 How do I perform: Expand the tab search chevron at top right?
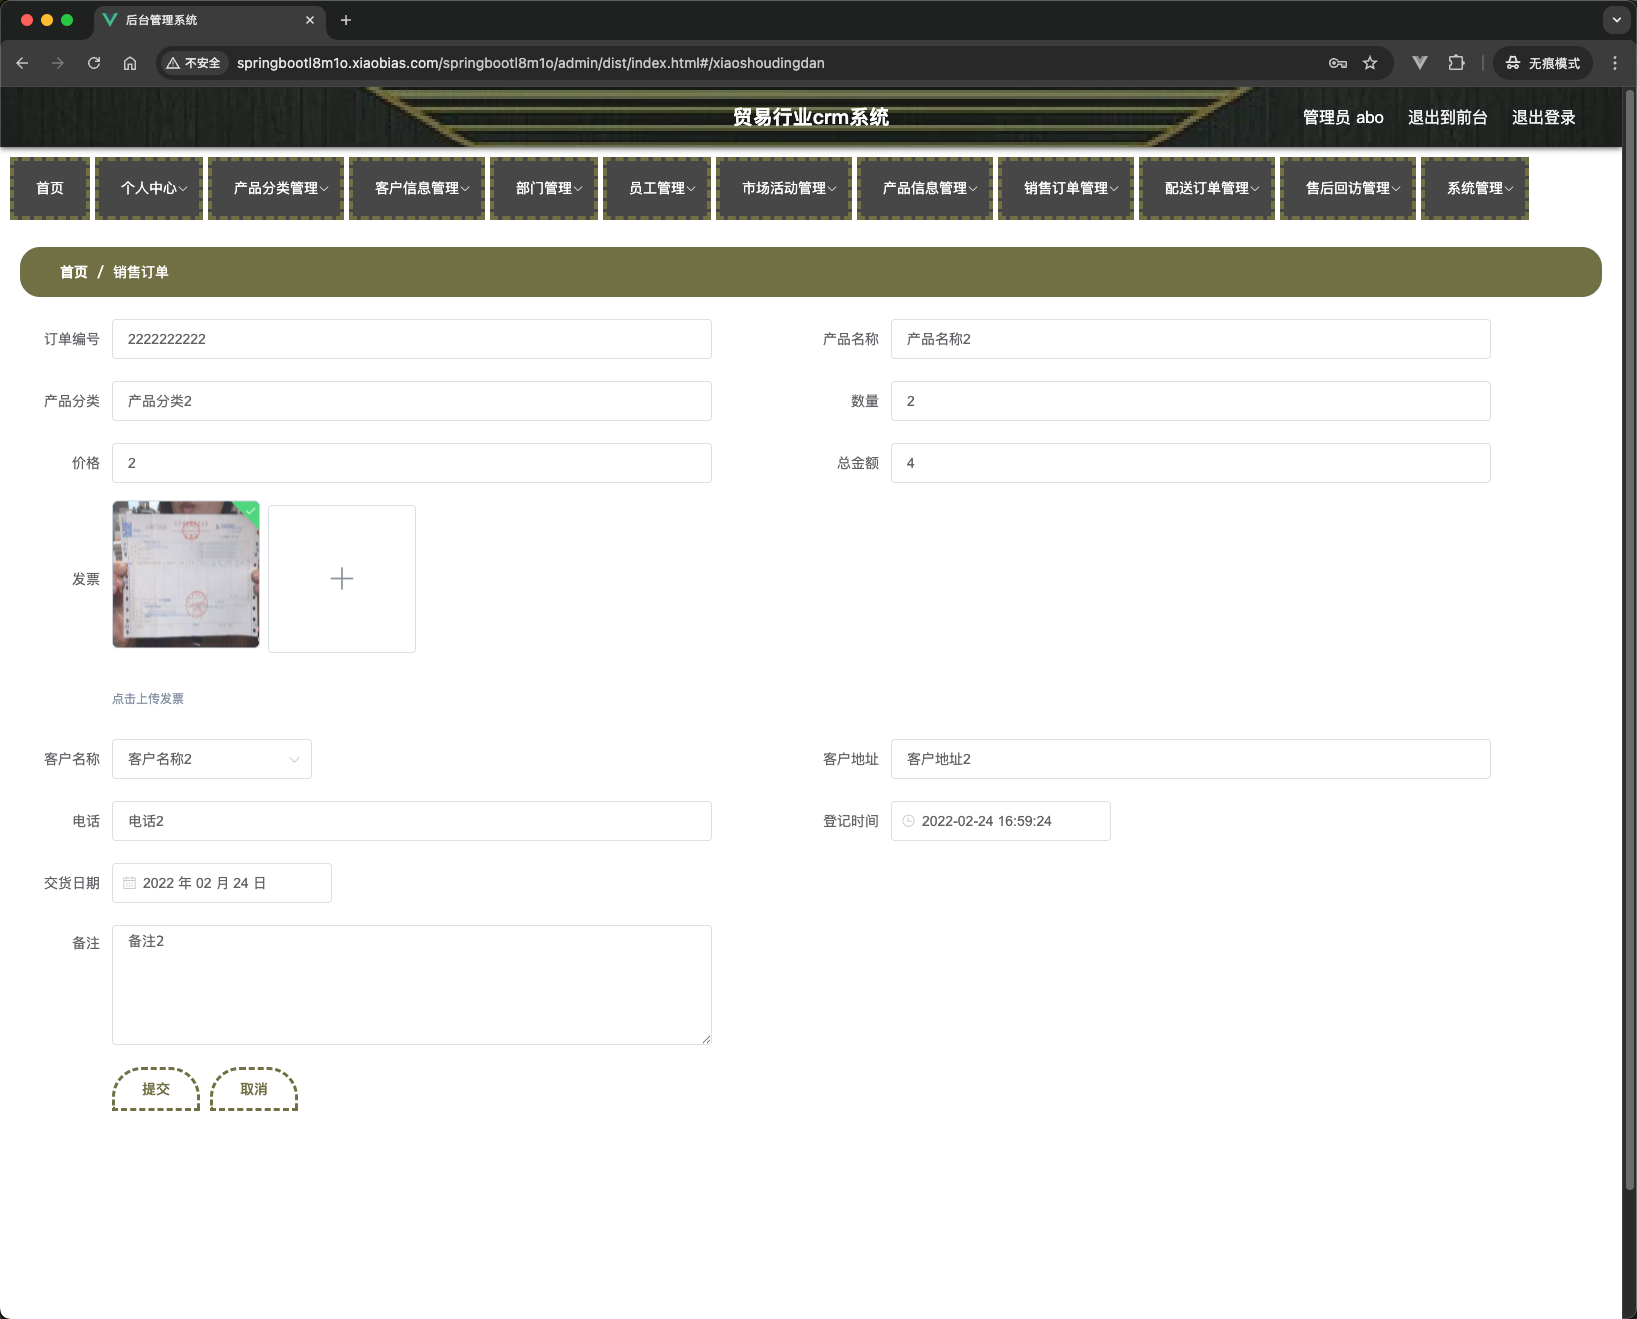point(1617,20)
